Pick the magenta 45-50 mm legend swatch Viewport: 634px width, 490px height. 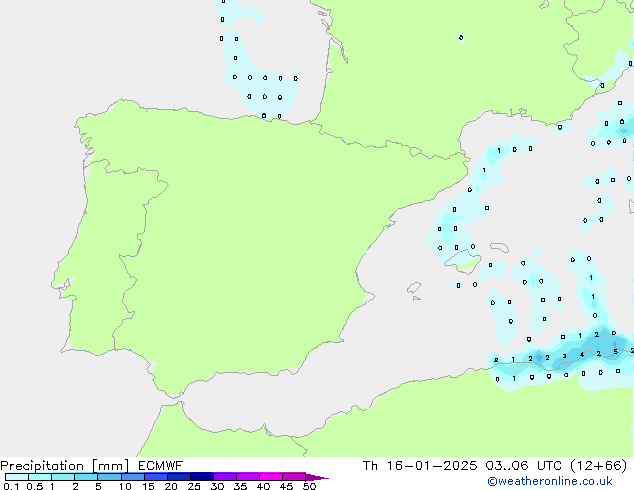pyautogui.click(x=294, y=477)
